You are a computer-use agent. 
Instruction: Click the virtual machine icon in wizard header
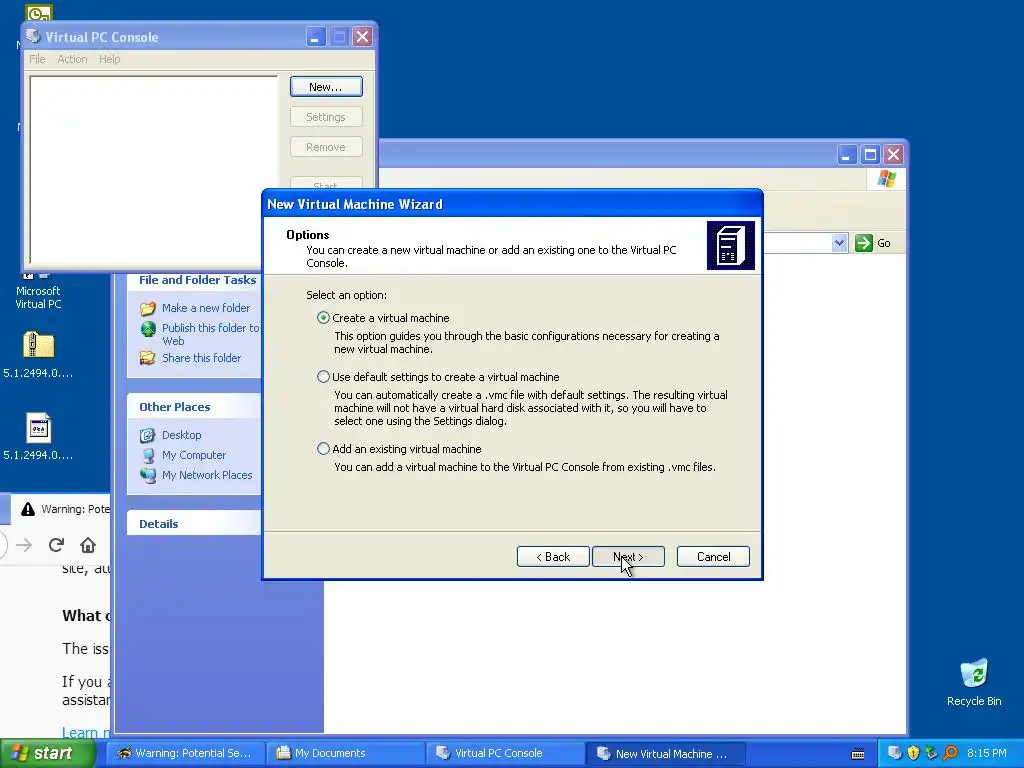pyautogui.click(x=731, y=246)
